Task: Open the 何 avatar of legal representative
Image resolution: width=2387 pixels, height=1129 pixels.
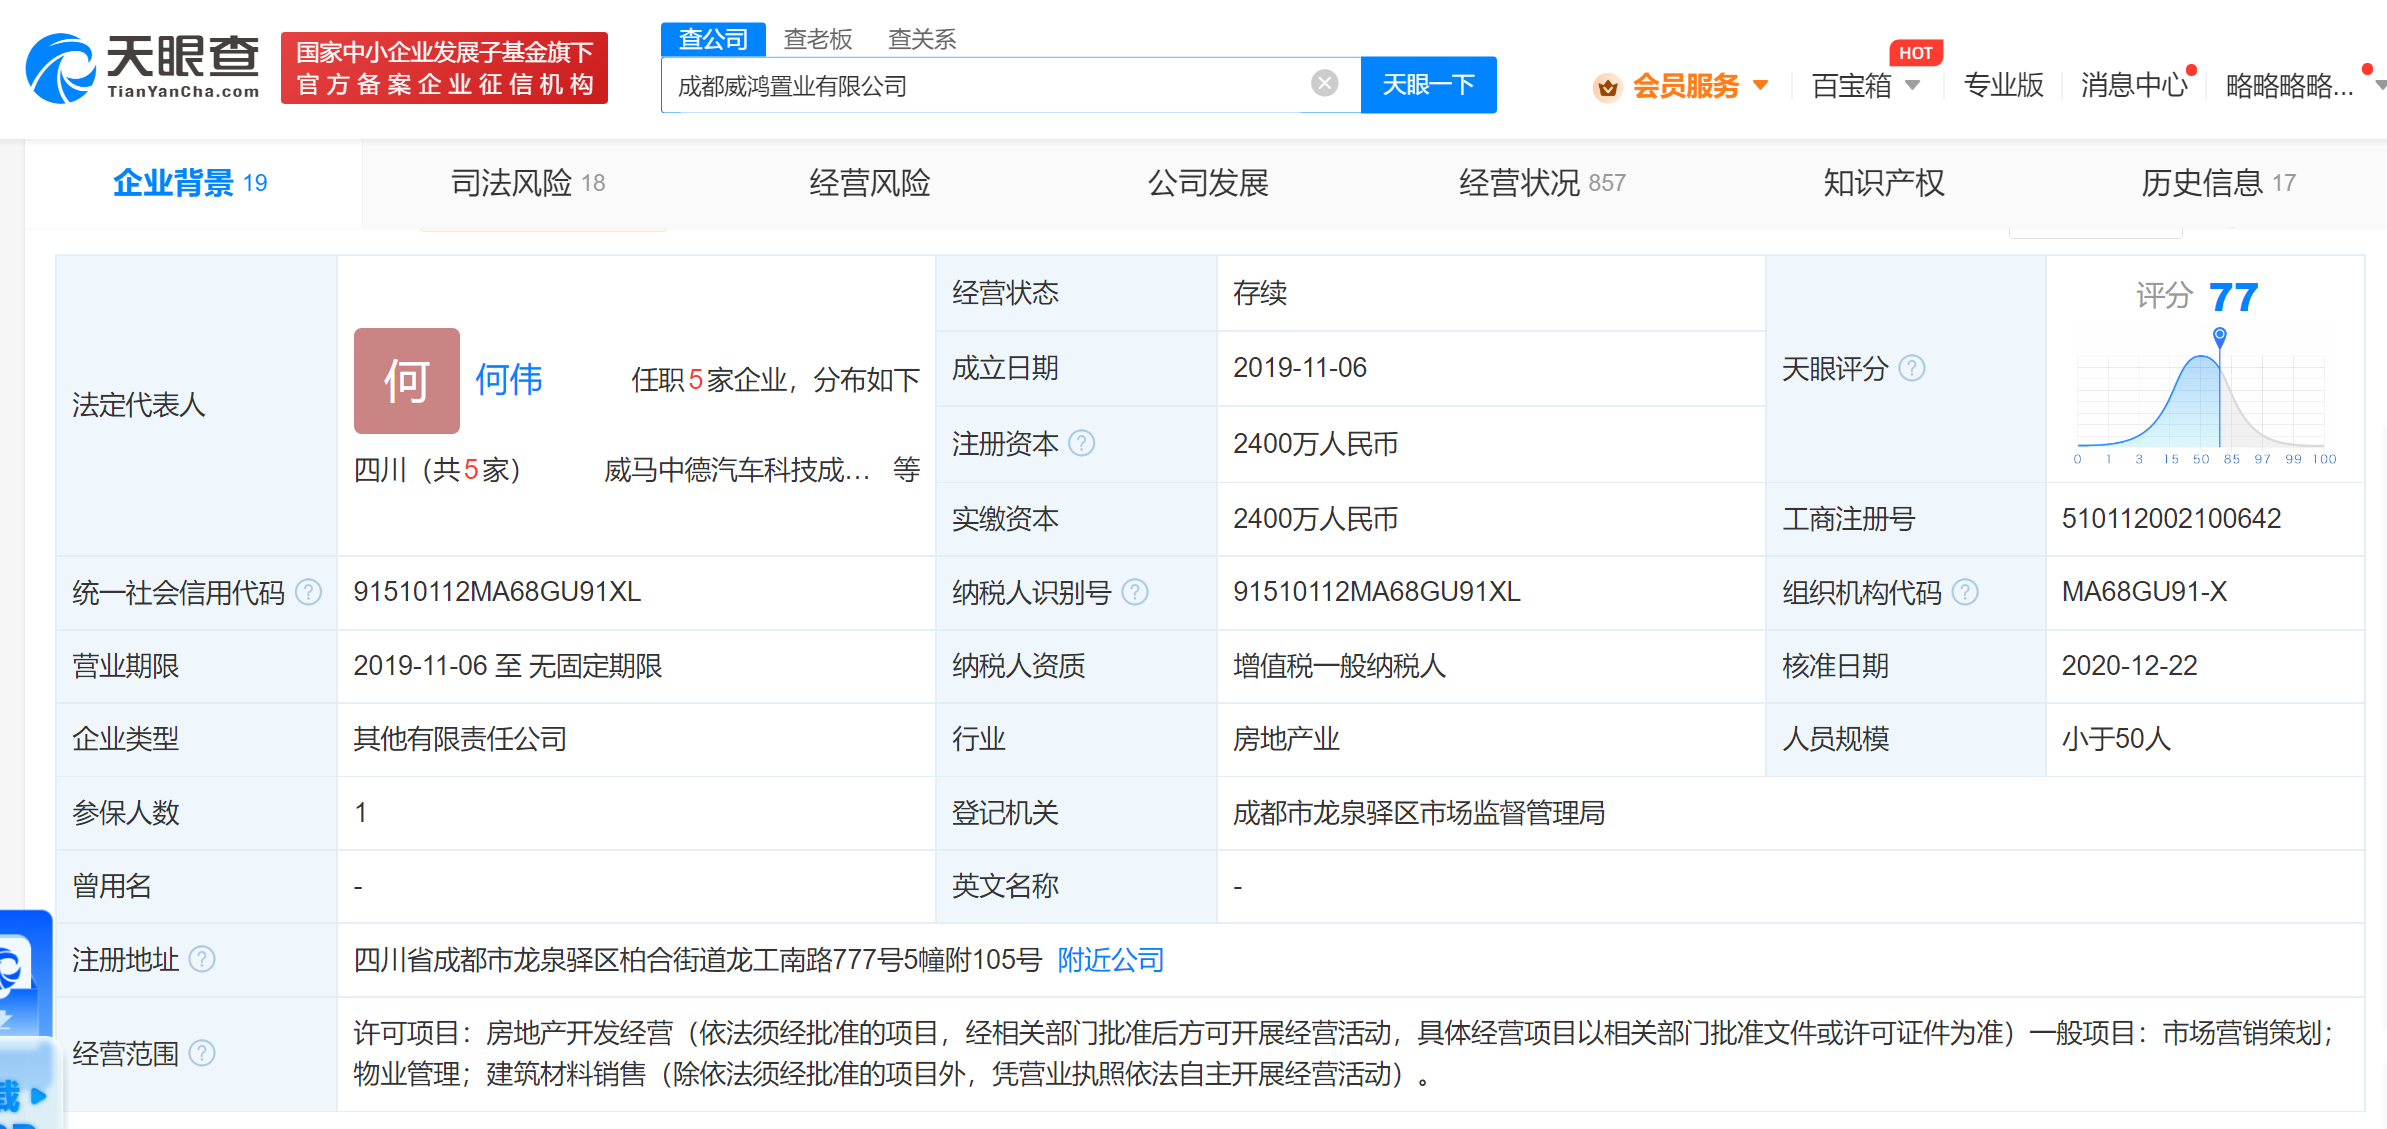Action: tap(406, 380)
